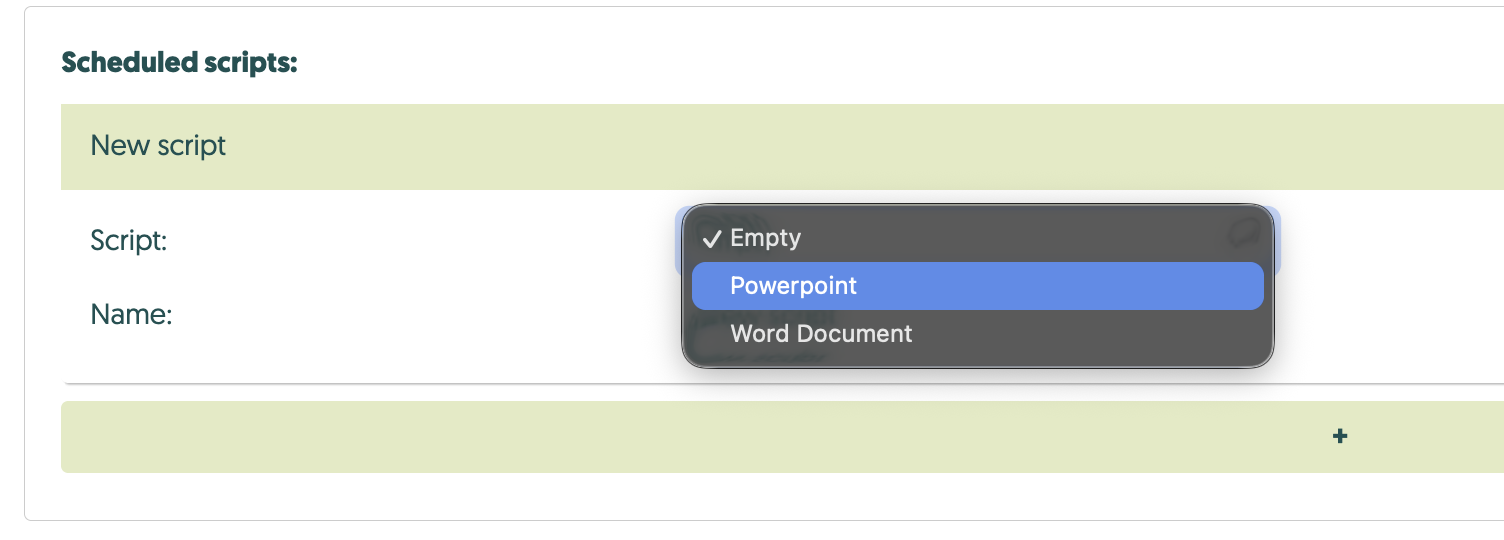Viewport: 1504px width, 540px height.
Task: Click the word scripts in section heading
Action: tap(250, 63)
